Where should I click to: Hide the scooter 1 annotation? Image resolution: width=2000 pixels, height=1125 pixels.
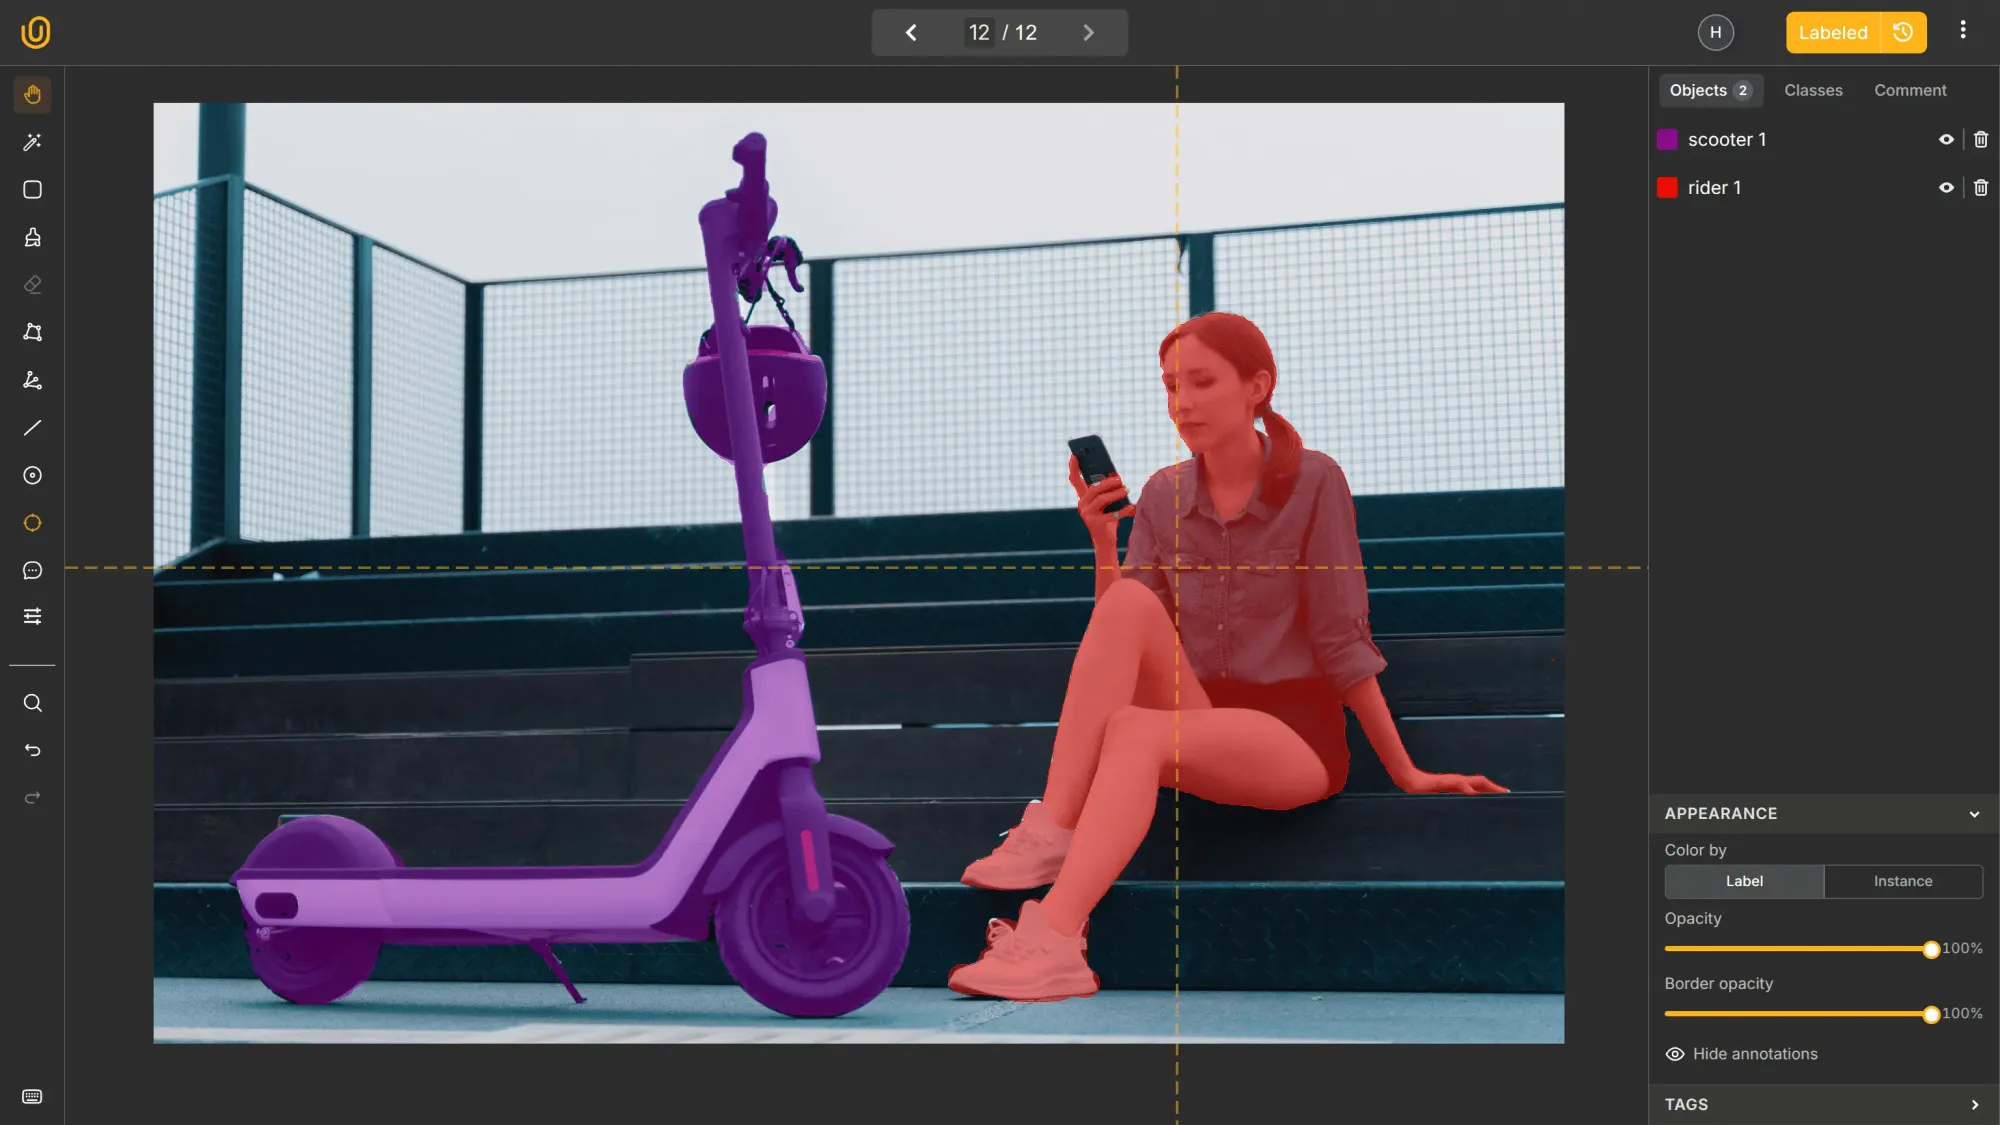coord(1946,139)
